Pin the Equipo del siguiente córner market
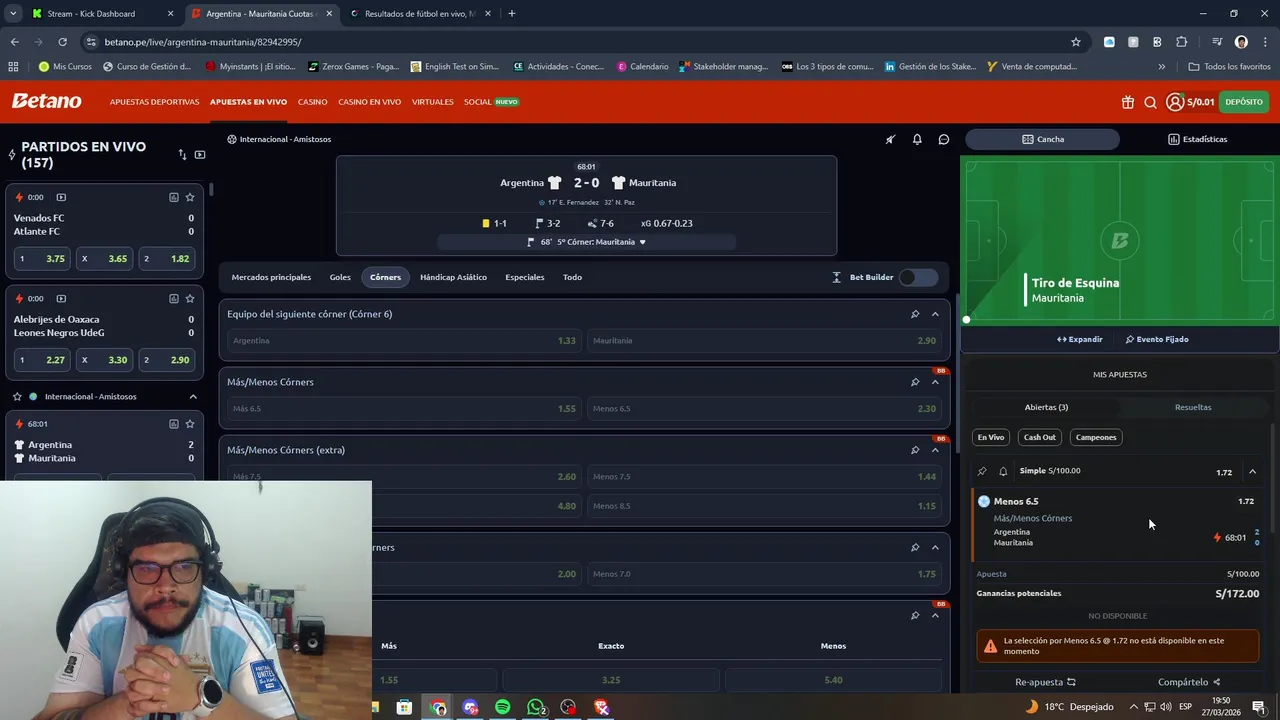 point(914,314)
